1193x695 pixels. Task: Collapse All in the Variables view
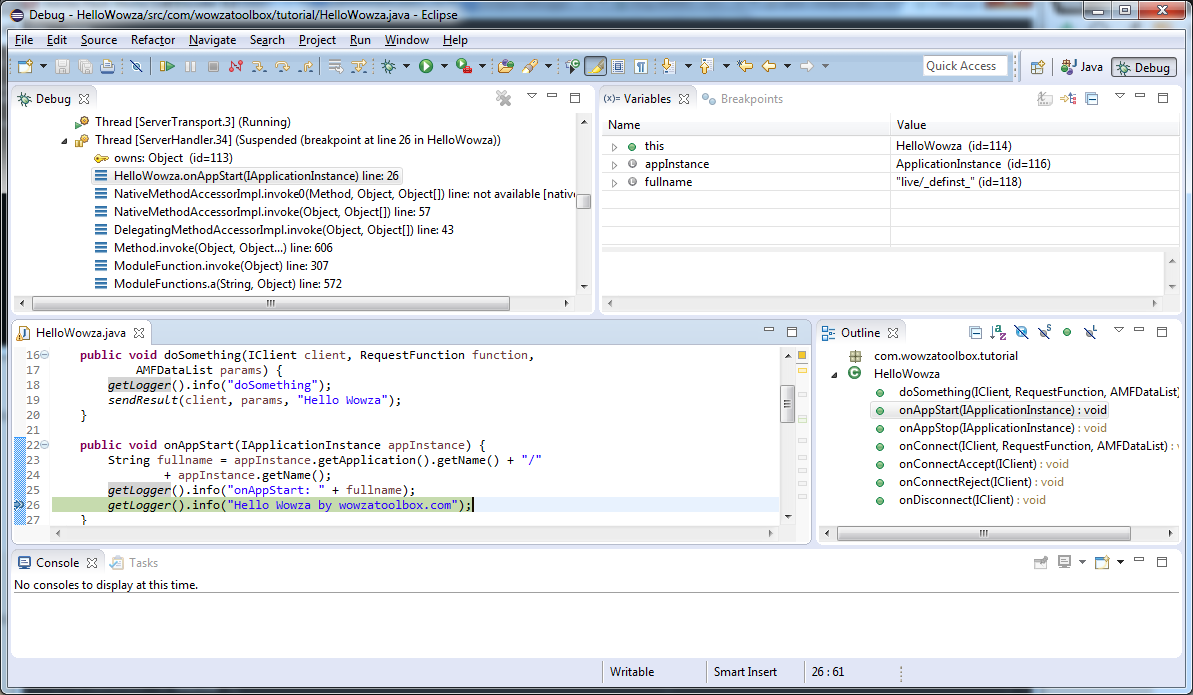point(1092,97)
